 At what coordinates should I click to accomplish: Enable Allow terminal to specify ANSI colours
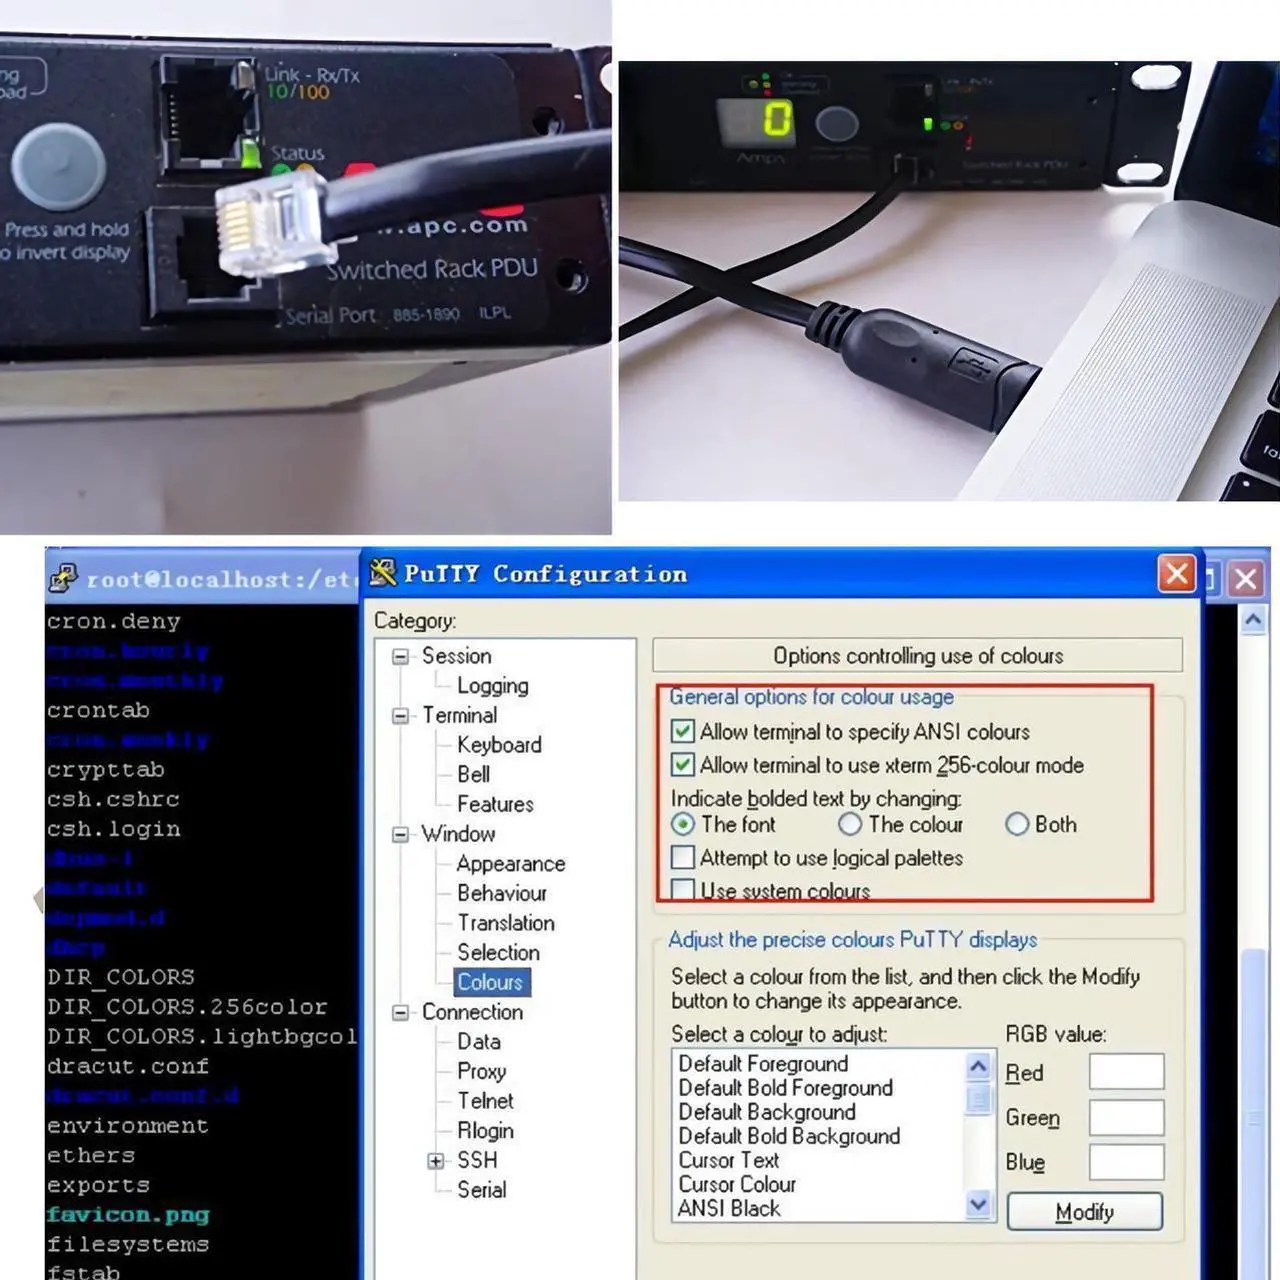click(x=683, y=732)
